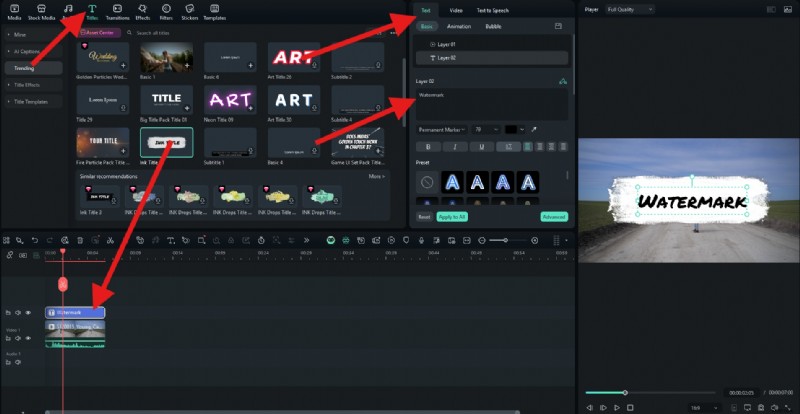The image size is (800, 414).
Task: Open the Effects tab
Action: 142,12
